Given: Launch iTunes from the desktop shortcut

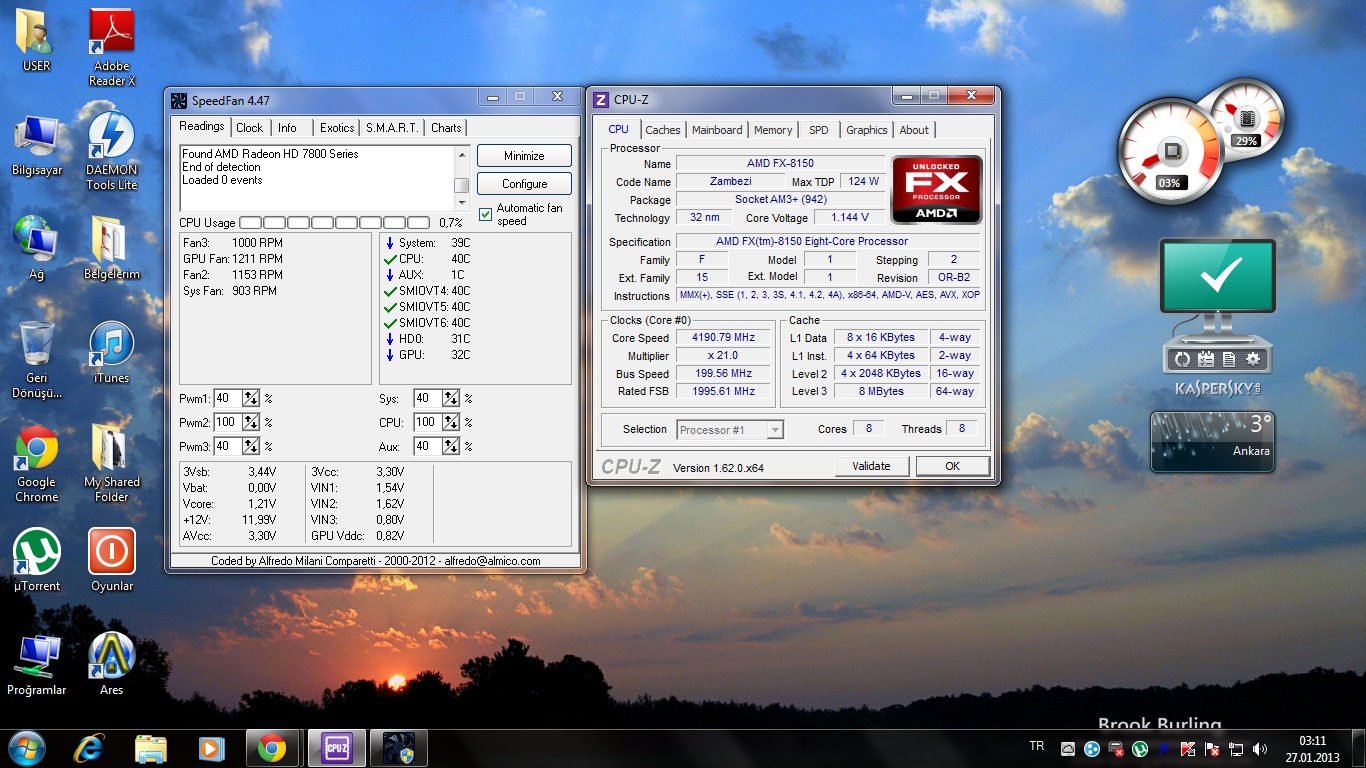Looking at the screenshot, I should pyautogui.click(x=112, y=353).
